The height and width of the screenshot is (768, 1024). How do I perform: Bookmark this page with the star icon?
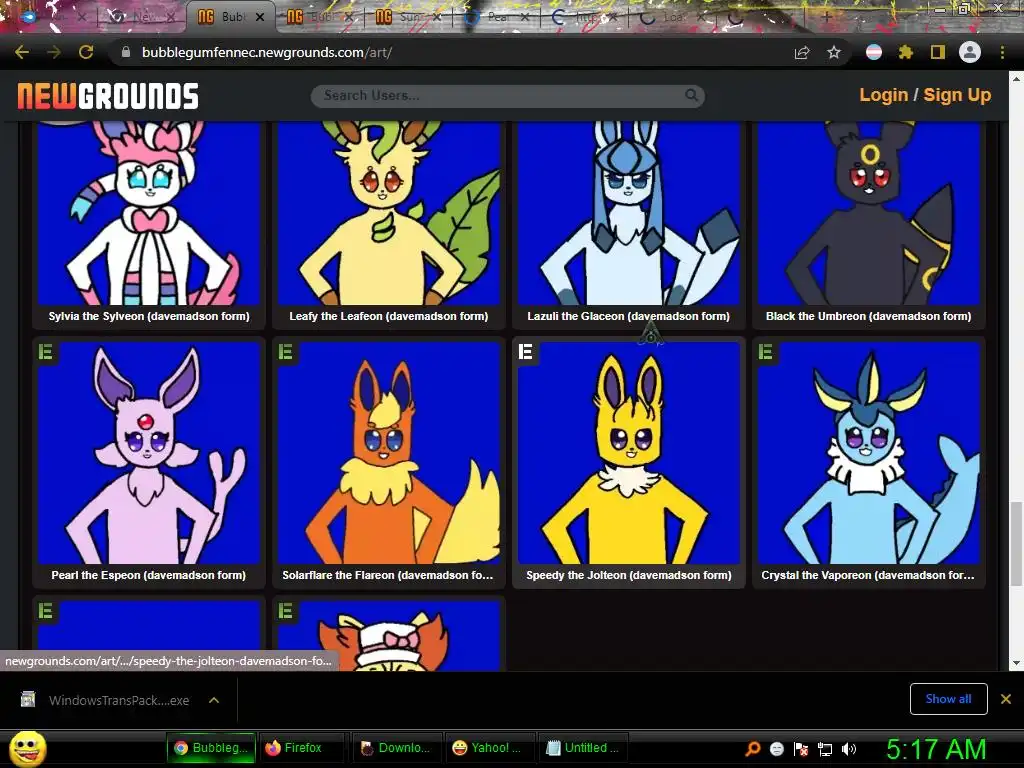[834, 52]
